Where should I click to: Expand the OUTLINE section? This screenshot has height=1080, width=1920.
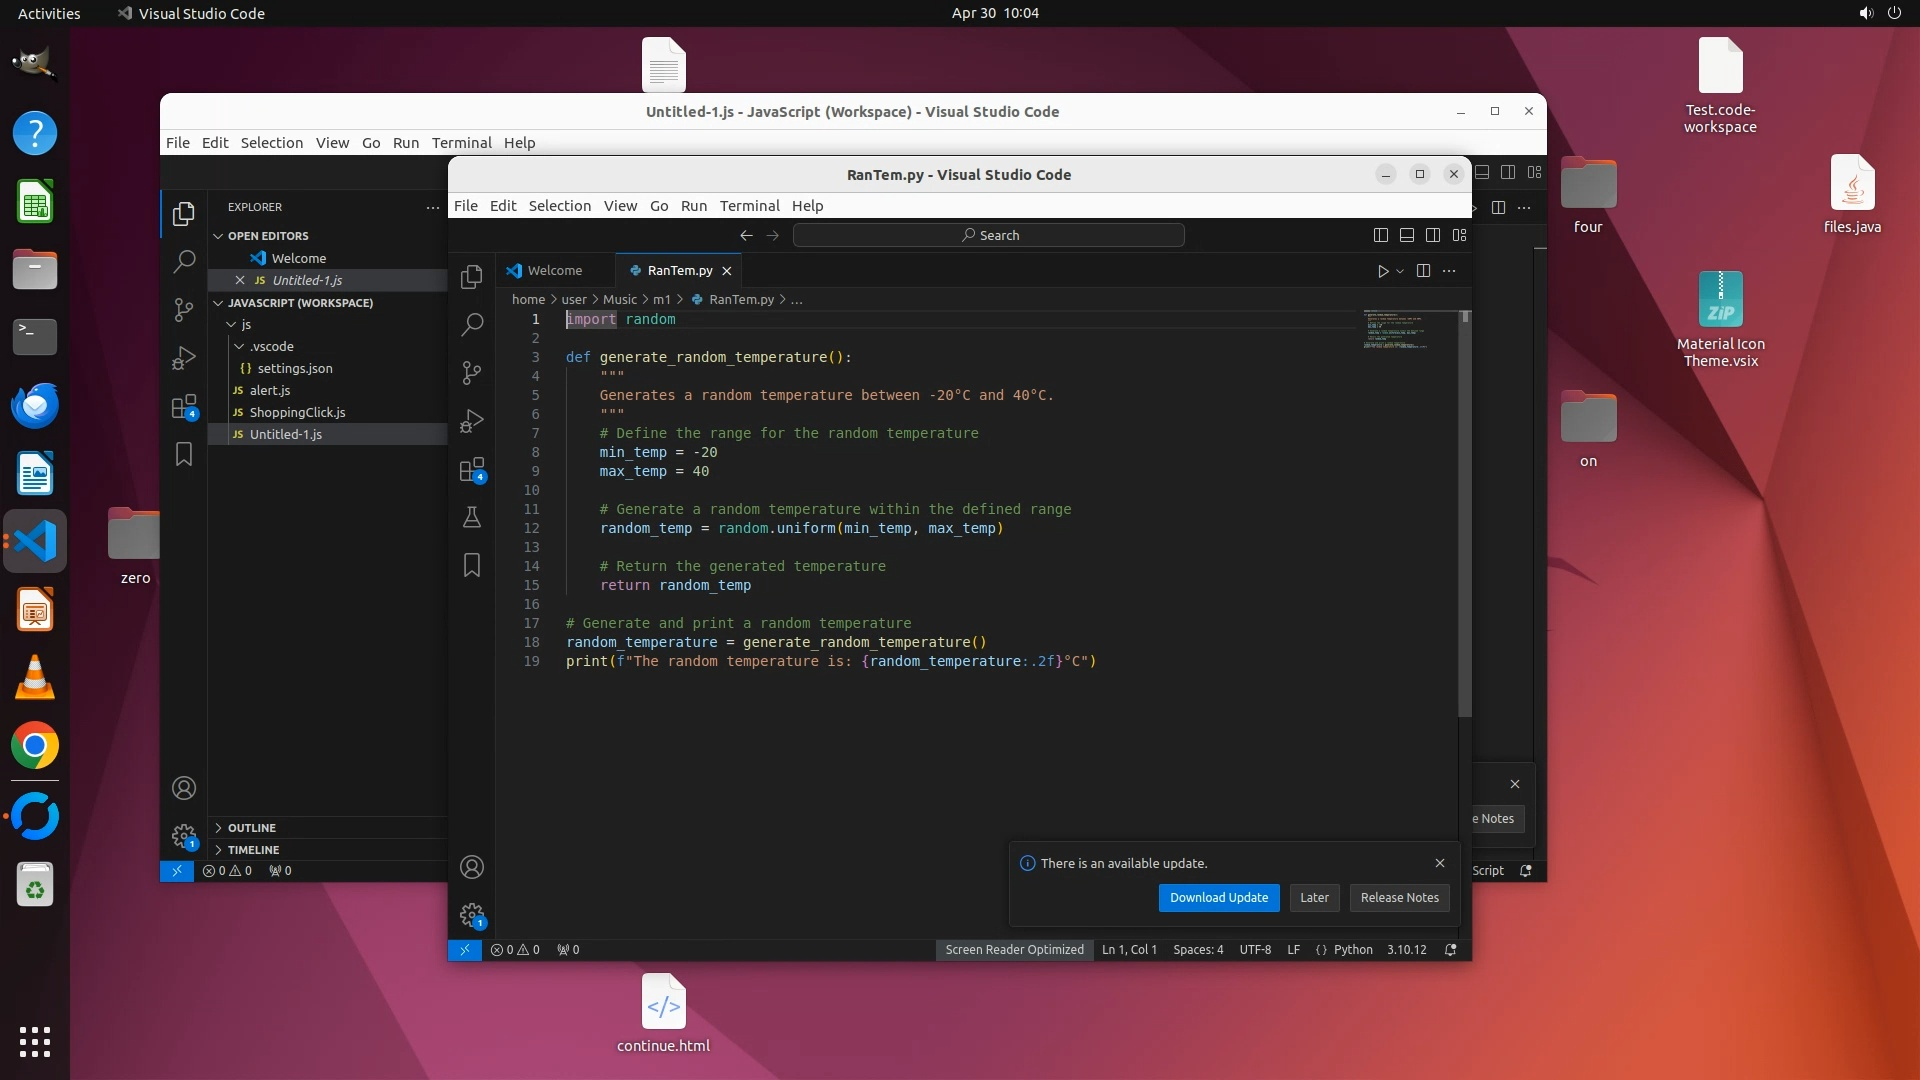(x=251, y=828)
